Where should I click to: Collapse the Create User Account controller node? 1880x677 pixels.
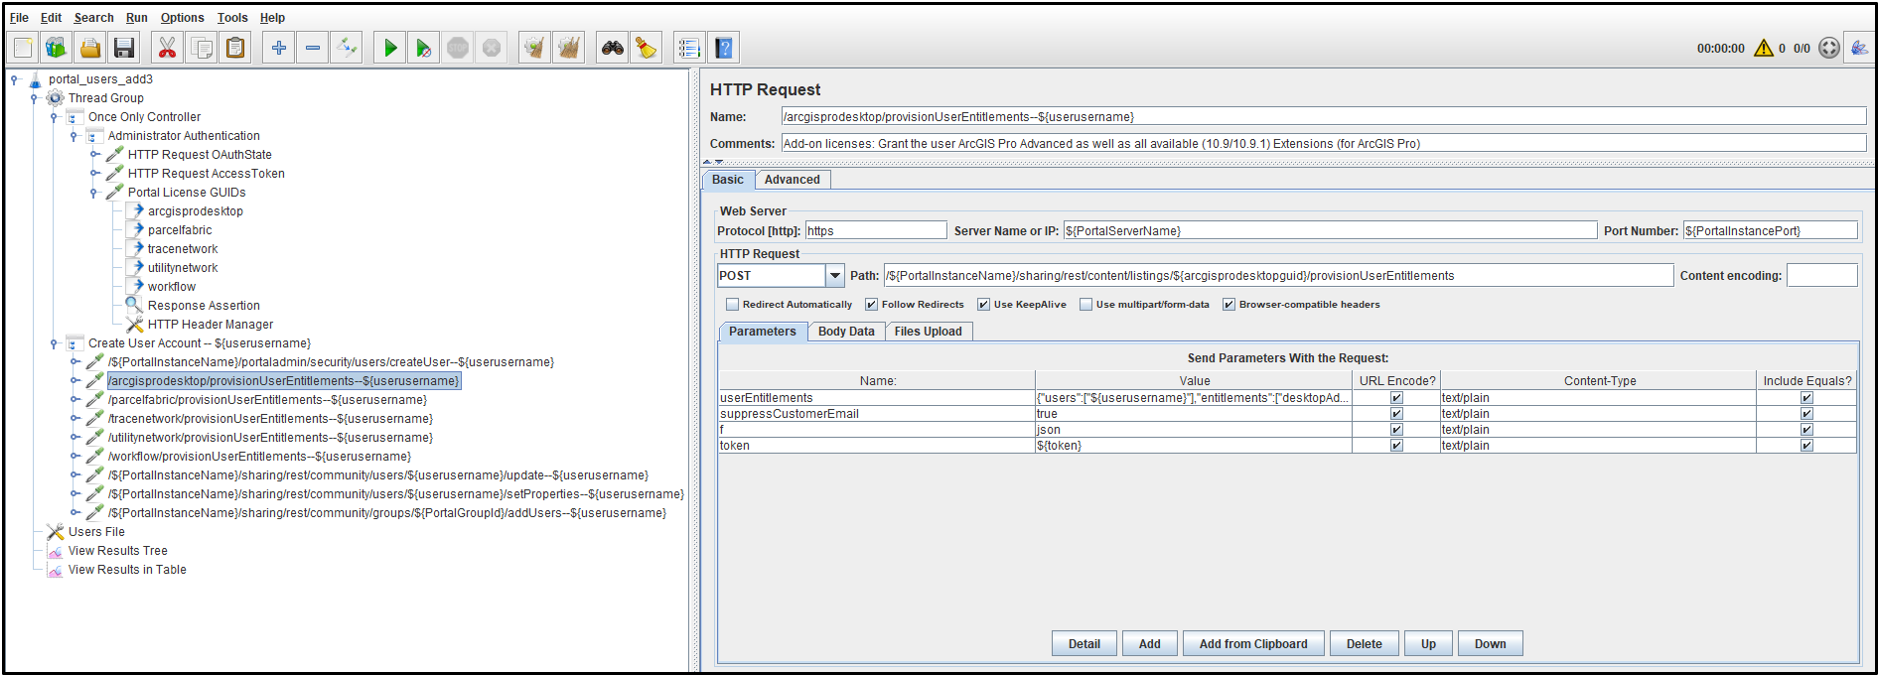(54, 344)
